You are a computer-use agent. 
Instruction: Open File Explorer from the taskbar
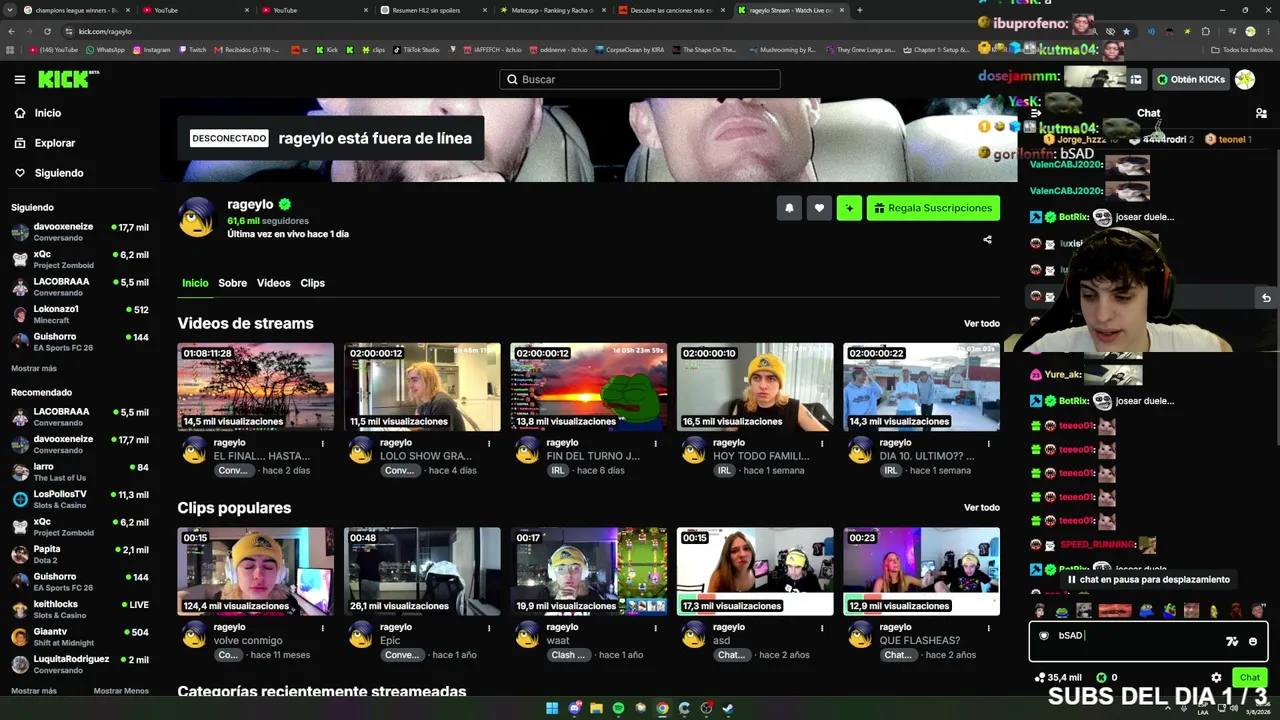coord(596,708)
